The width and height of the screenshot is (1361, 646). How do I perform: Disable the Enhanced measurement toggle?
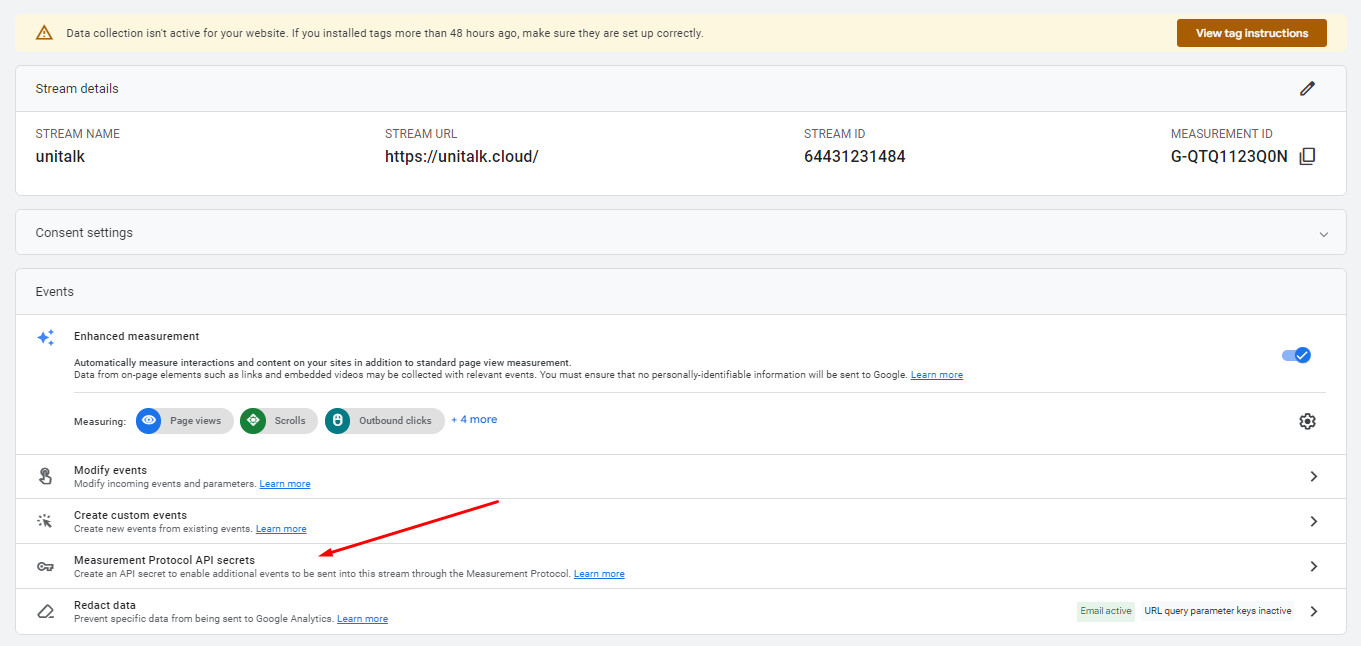tap(1296, 355)
